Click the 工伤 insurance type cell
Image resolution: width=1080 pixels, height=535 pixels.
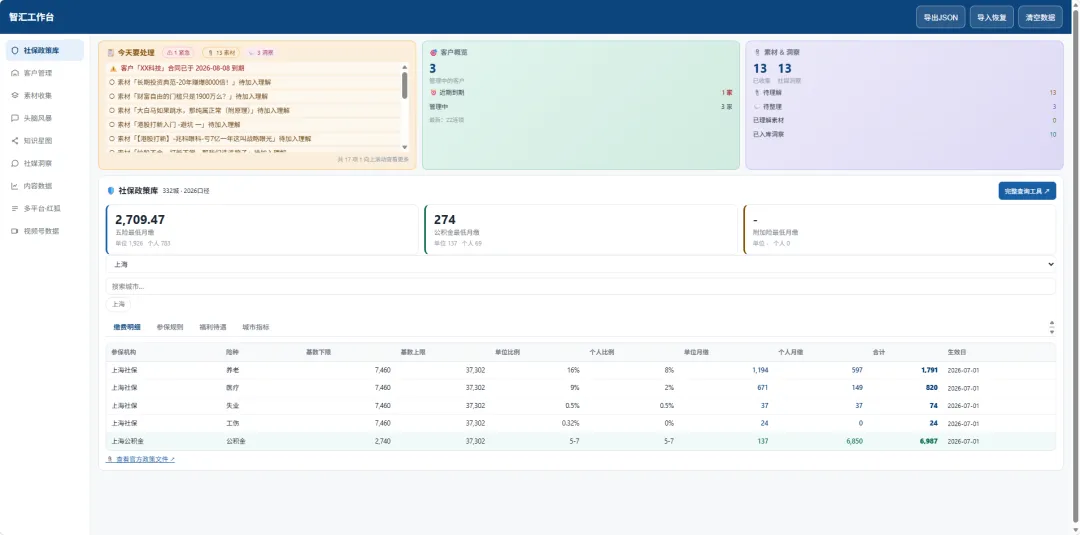(x=231, y=423)
